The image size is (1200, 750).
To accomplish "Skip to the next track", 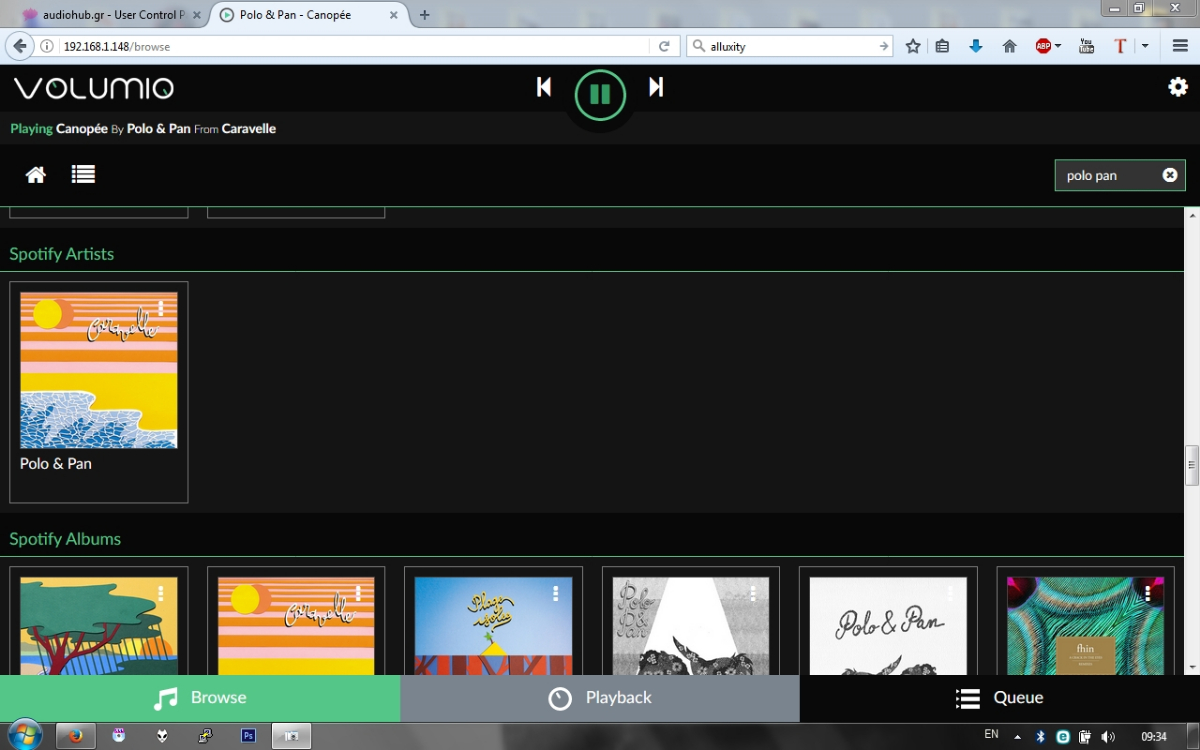I will (x=656, y=87).
